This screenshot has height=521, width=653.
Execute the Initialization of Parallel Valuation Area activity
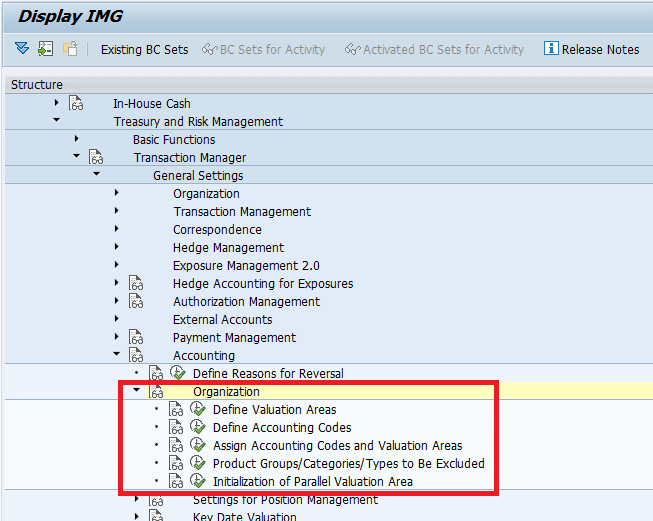[x=197, y=482]
